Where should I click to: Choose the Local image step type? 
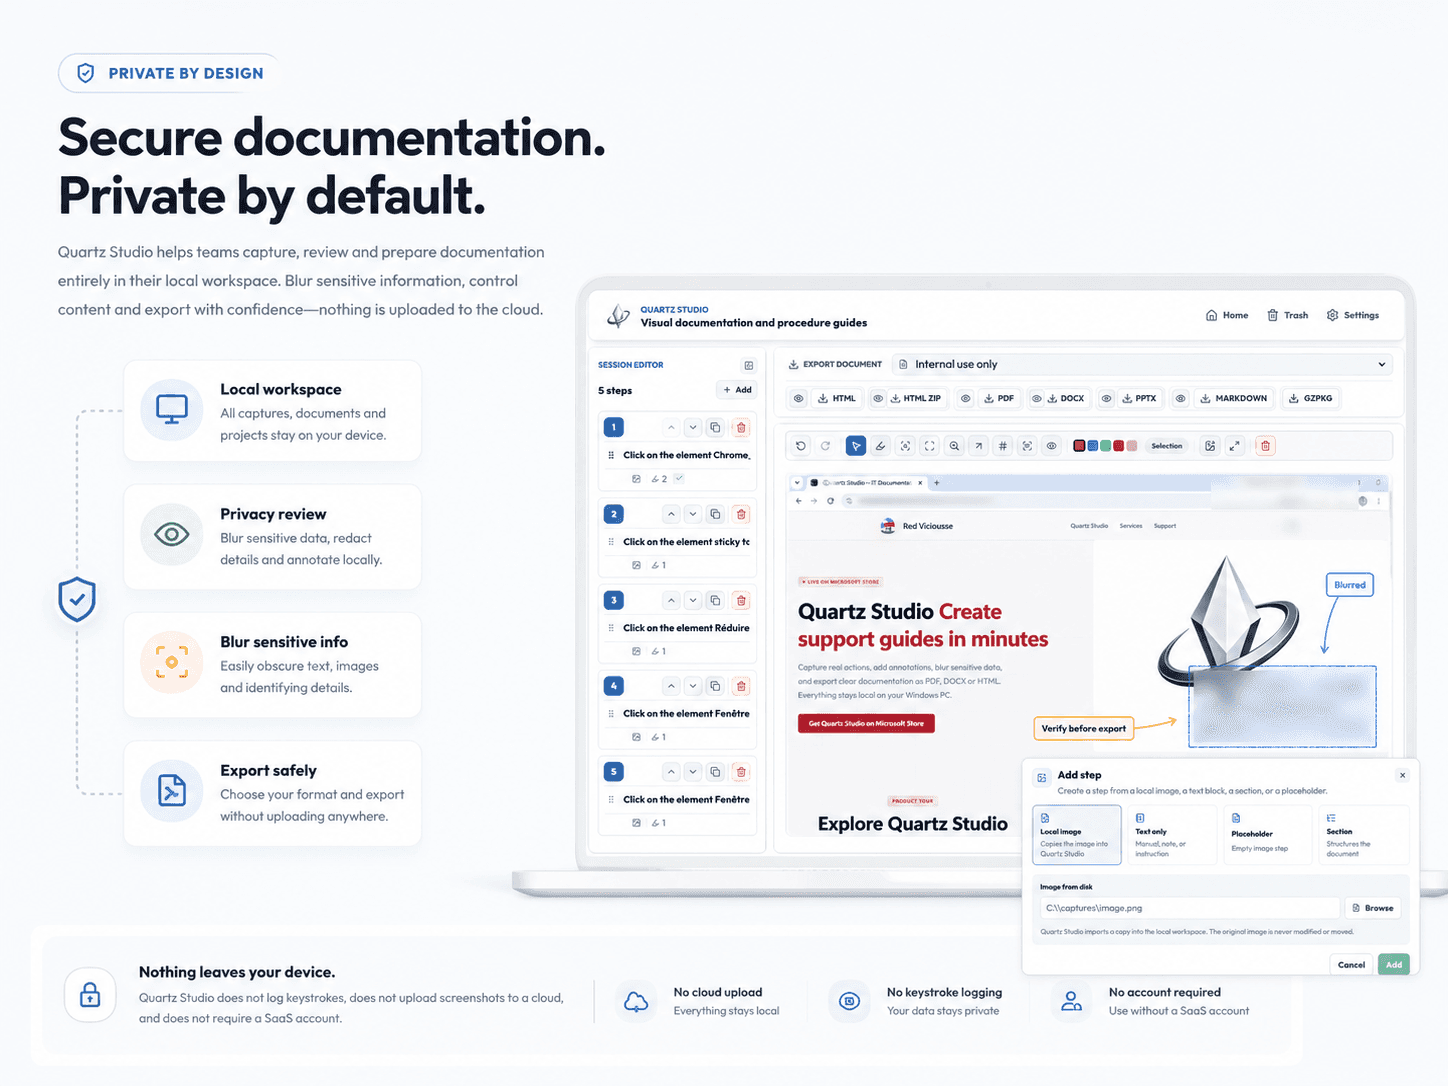[1077, 835]
